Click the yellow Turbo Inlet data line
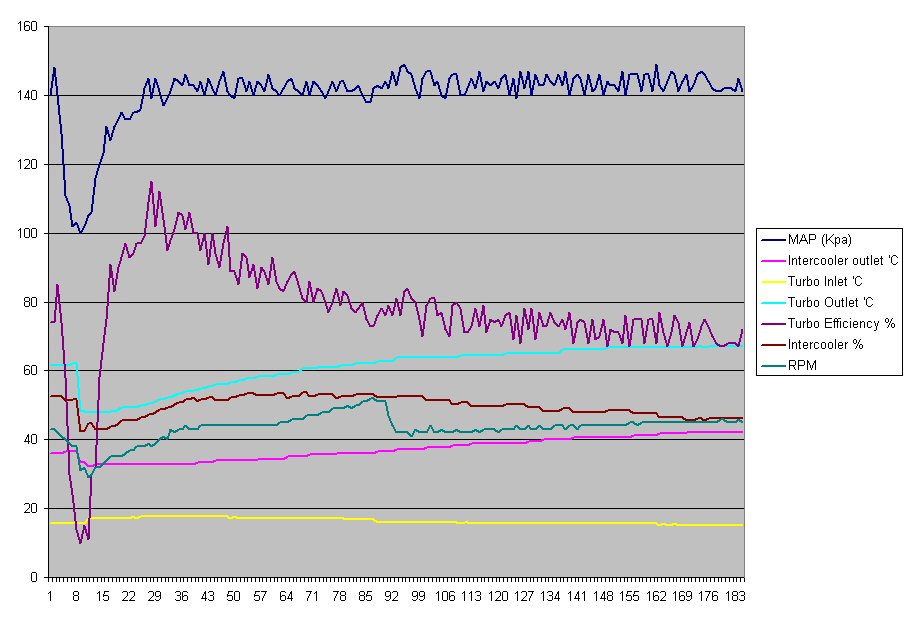 coord(400,521)
